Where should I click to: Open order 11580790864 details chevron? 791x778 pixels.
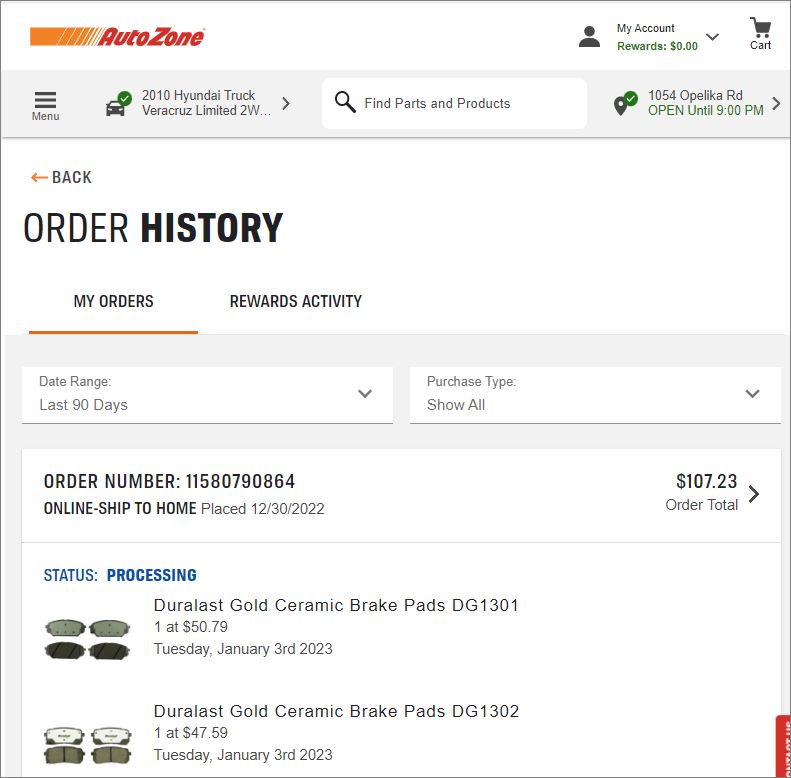(x=754, y=494)
